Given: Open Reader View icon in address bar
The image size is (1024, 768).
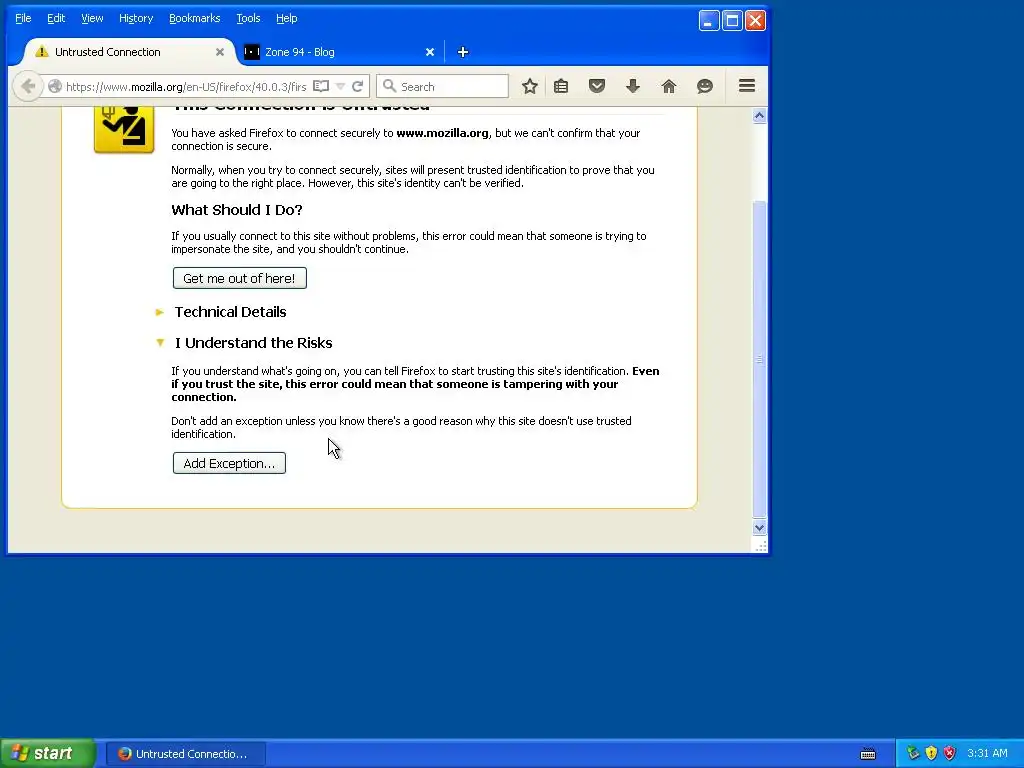Looking at the screenshot, I should (321, 86).
